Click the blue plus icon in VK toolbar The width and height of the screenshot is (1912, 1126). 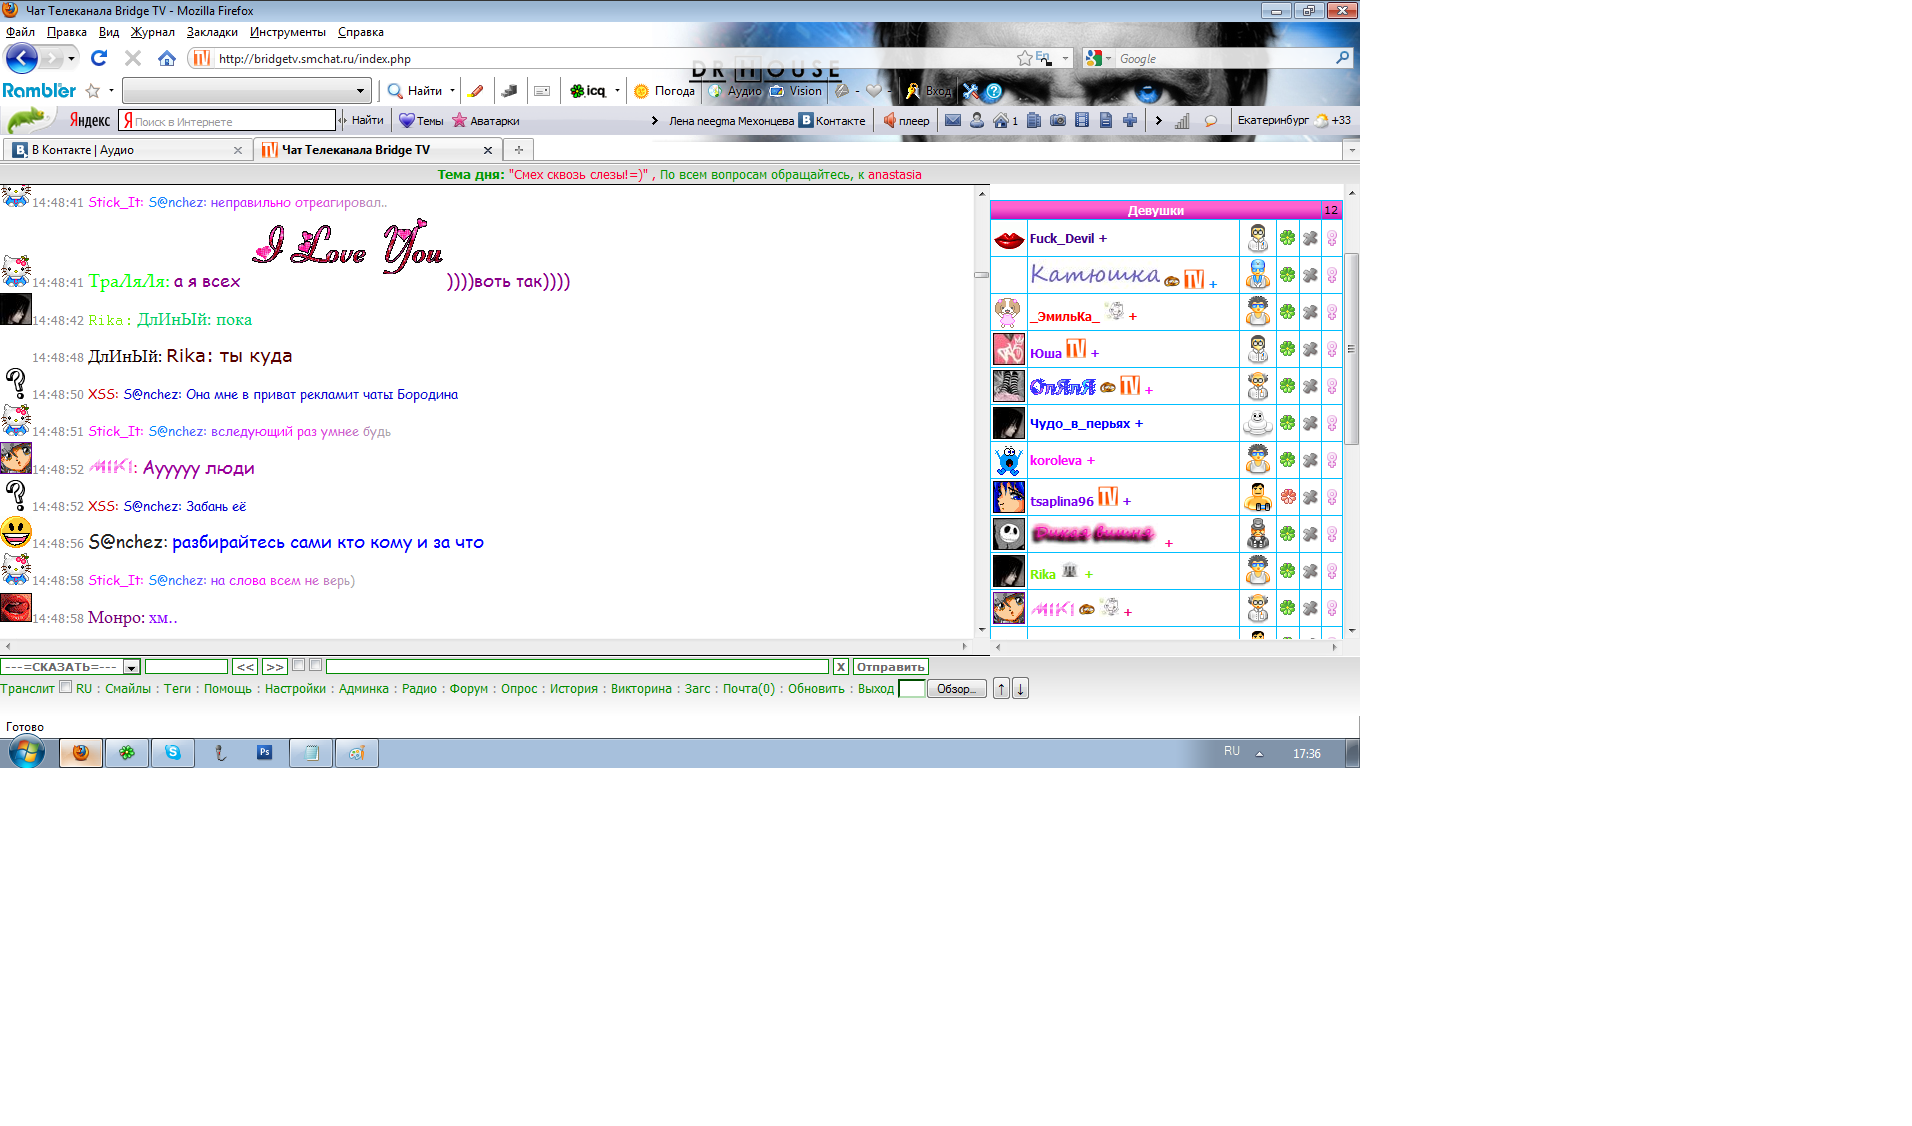pyautogui.click(x=1130, y=121)
